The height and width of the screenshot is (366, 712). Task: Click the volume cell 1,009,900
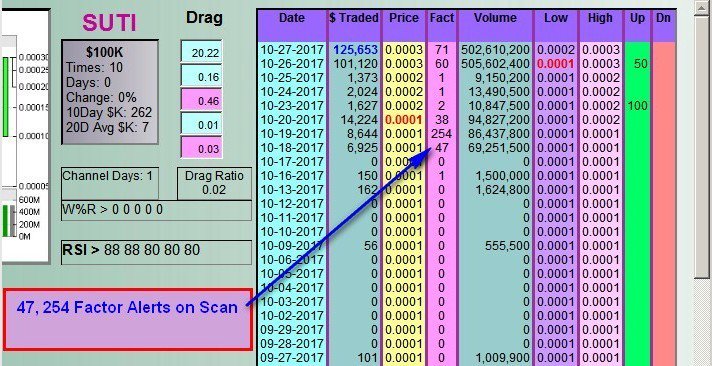click(503, 358)
